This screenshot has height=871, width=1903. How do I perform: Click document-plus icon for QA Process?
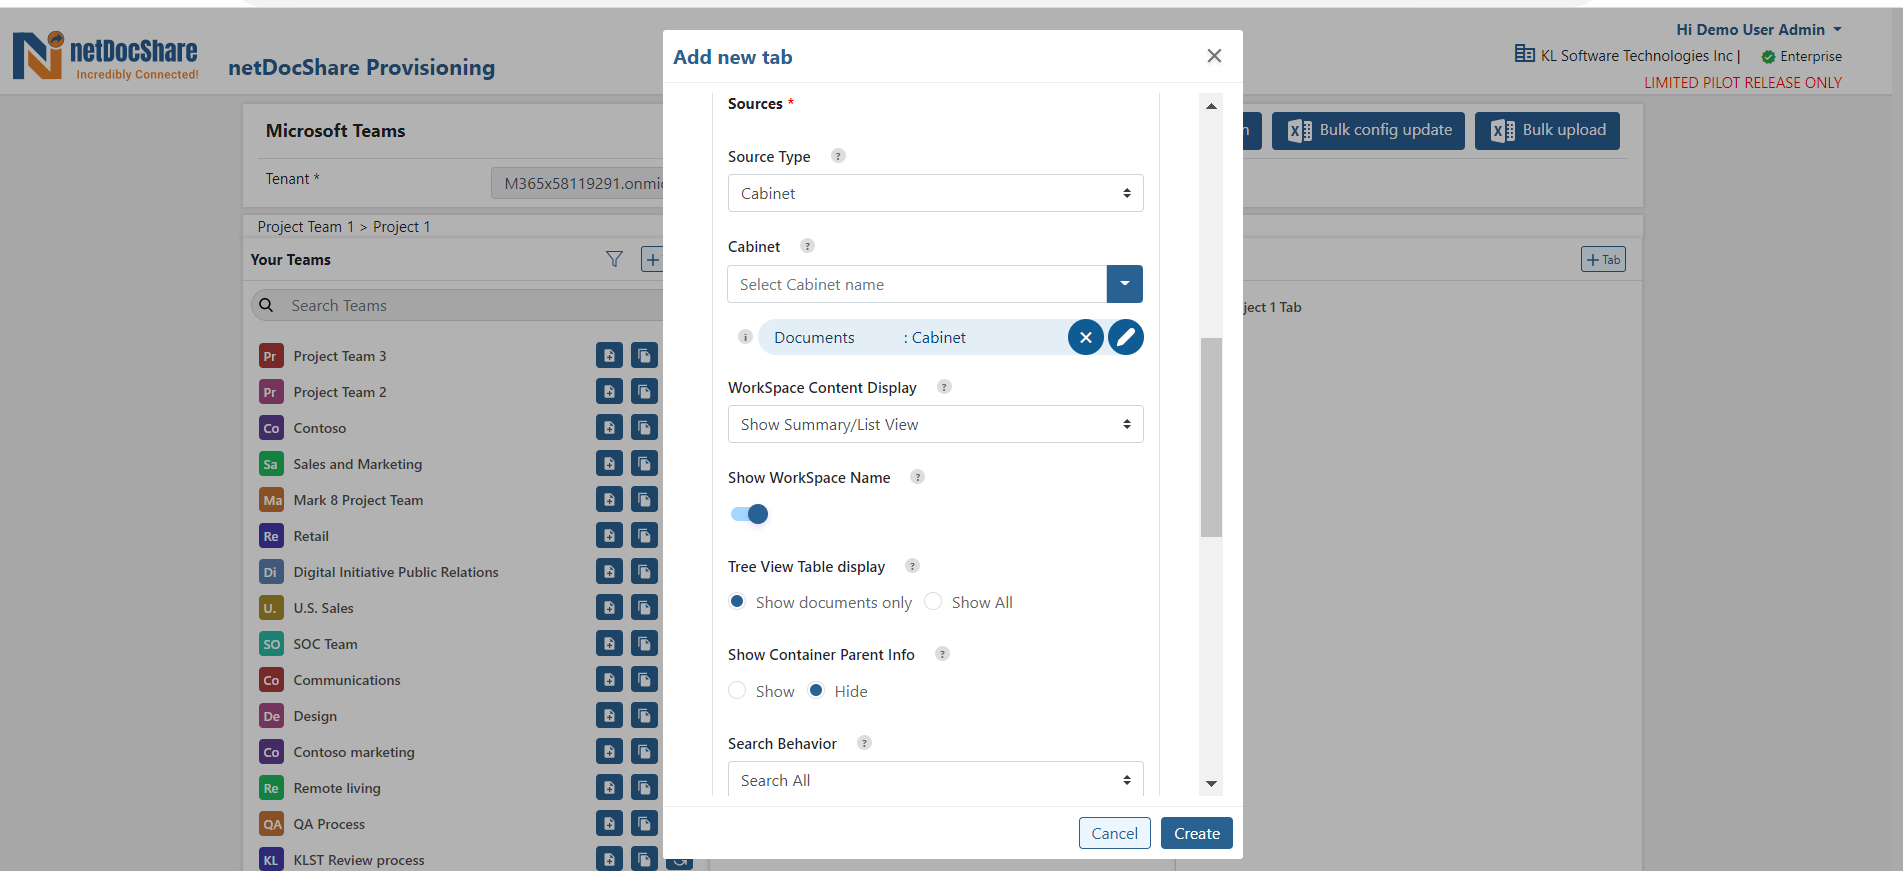(x=609, y=823)
